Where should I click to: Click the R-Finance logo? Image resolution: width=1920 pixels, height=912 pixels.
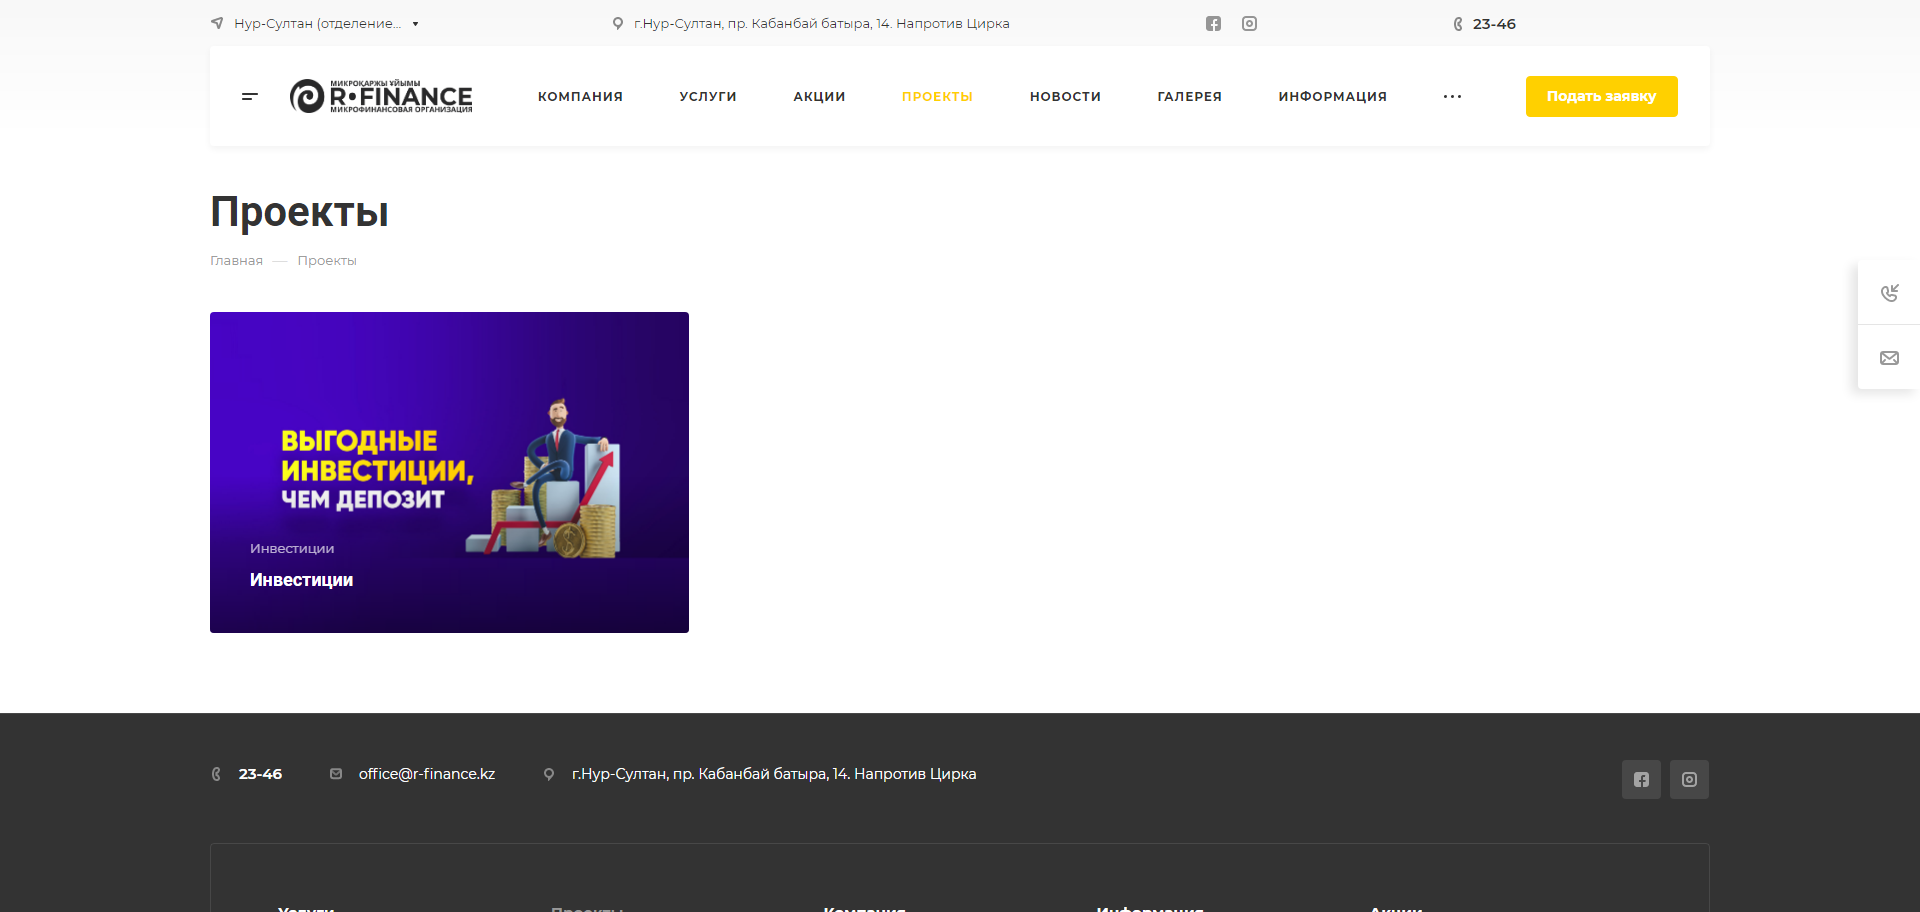point(381,96)
